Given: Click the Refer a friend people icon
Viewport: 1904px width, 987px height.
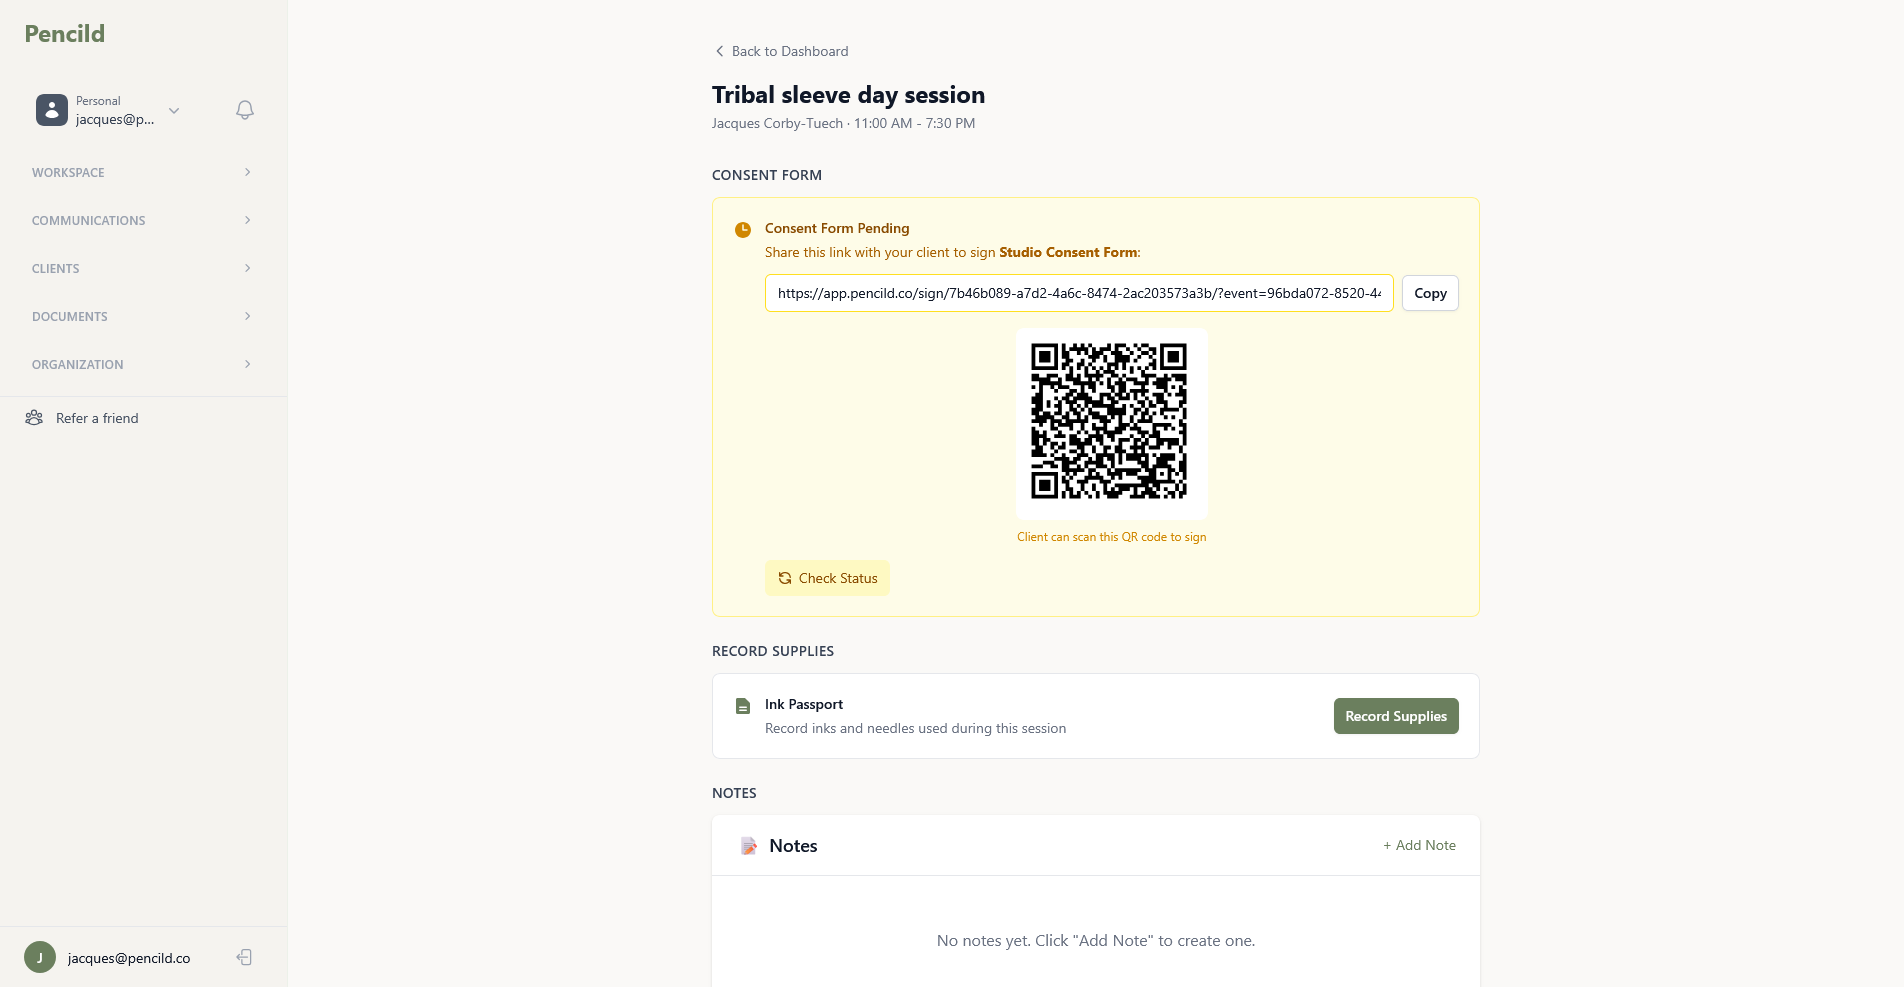Looking at the screenshot, I should pos(34,418).
